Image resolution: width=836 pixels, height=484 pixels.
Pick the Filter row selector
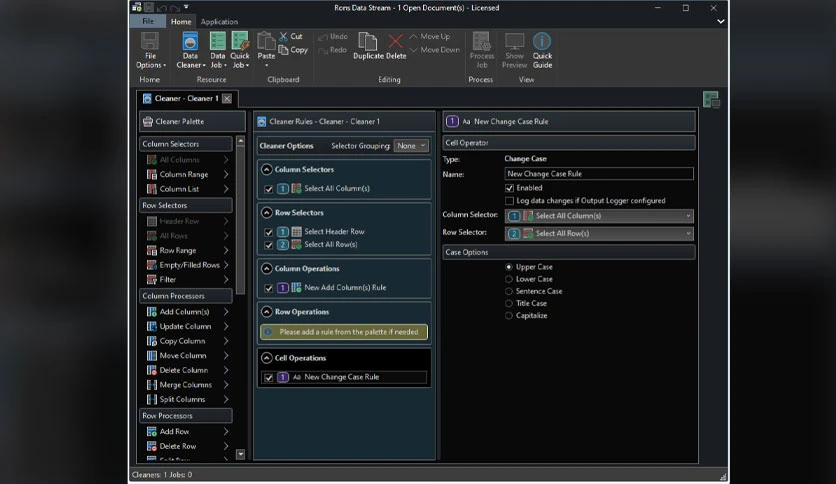pyautogui.click(x=186, y=279)
